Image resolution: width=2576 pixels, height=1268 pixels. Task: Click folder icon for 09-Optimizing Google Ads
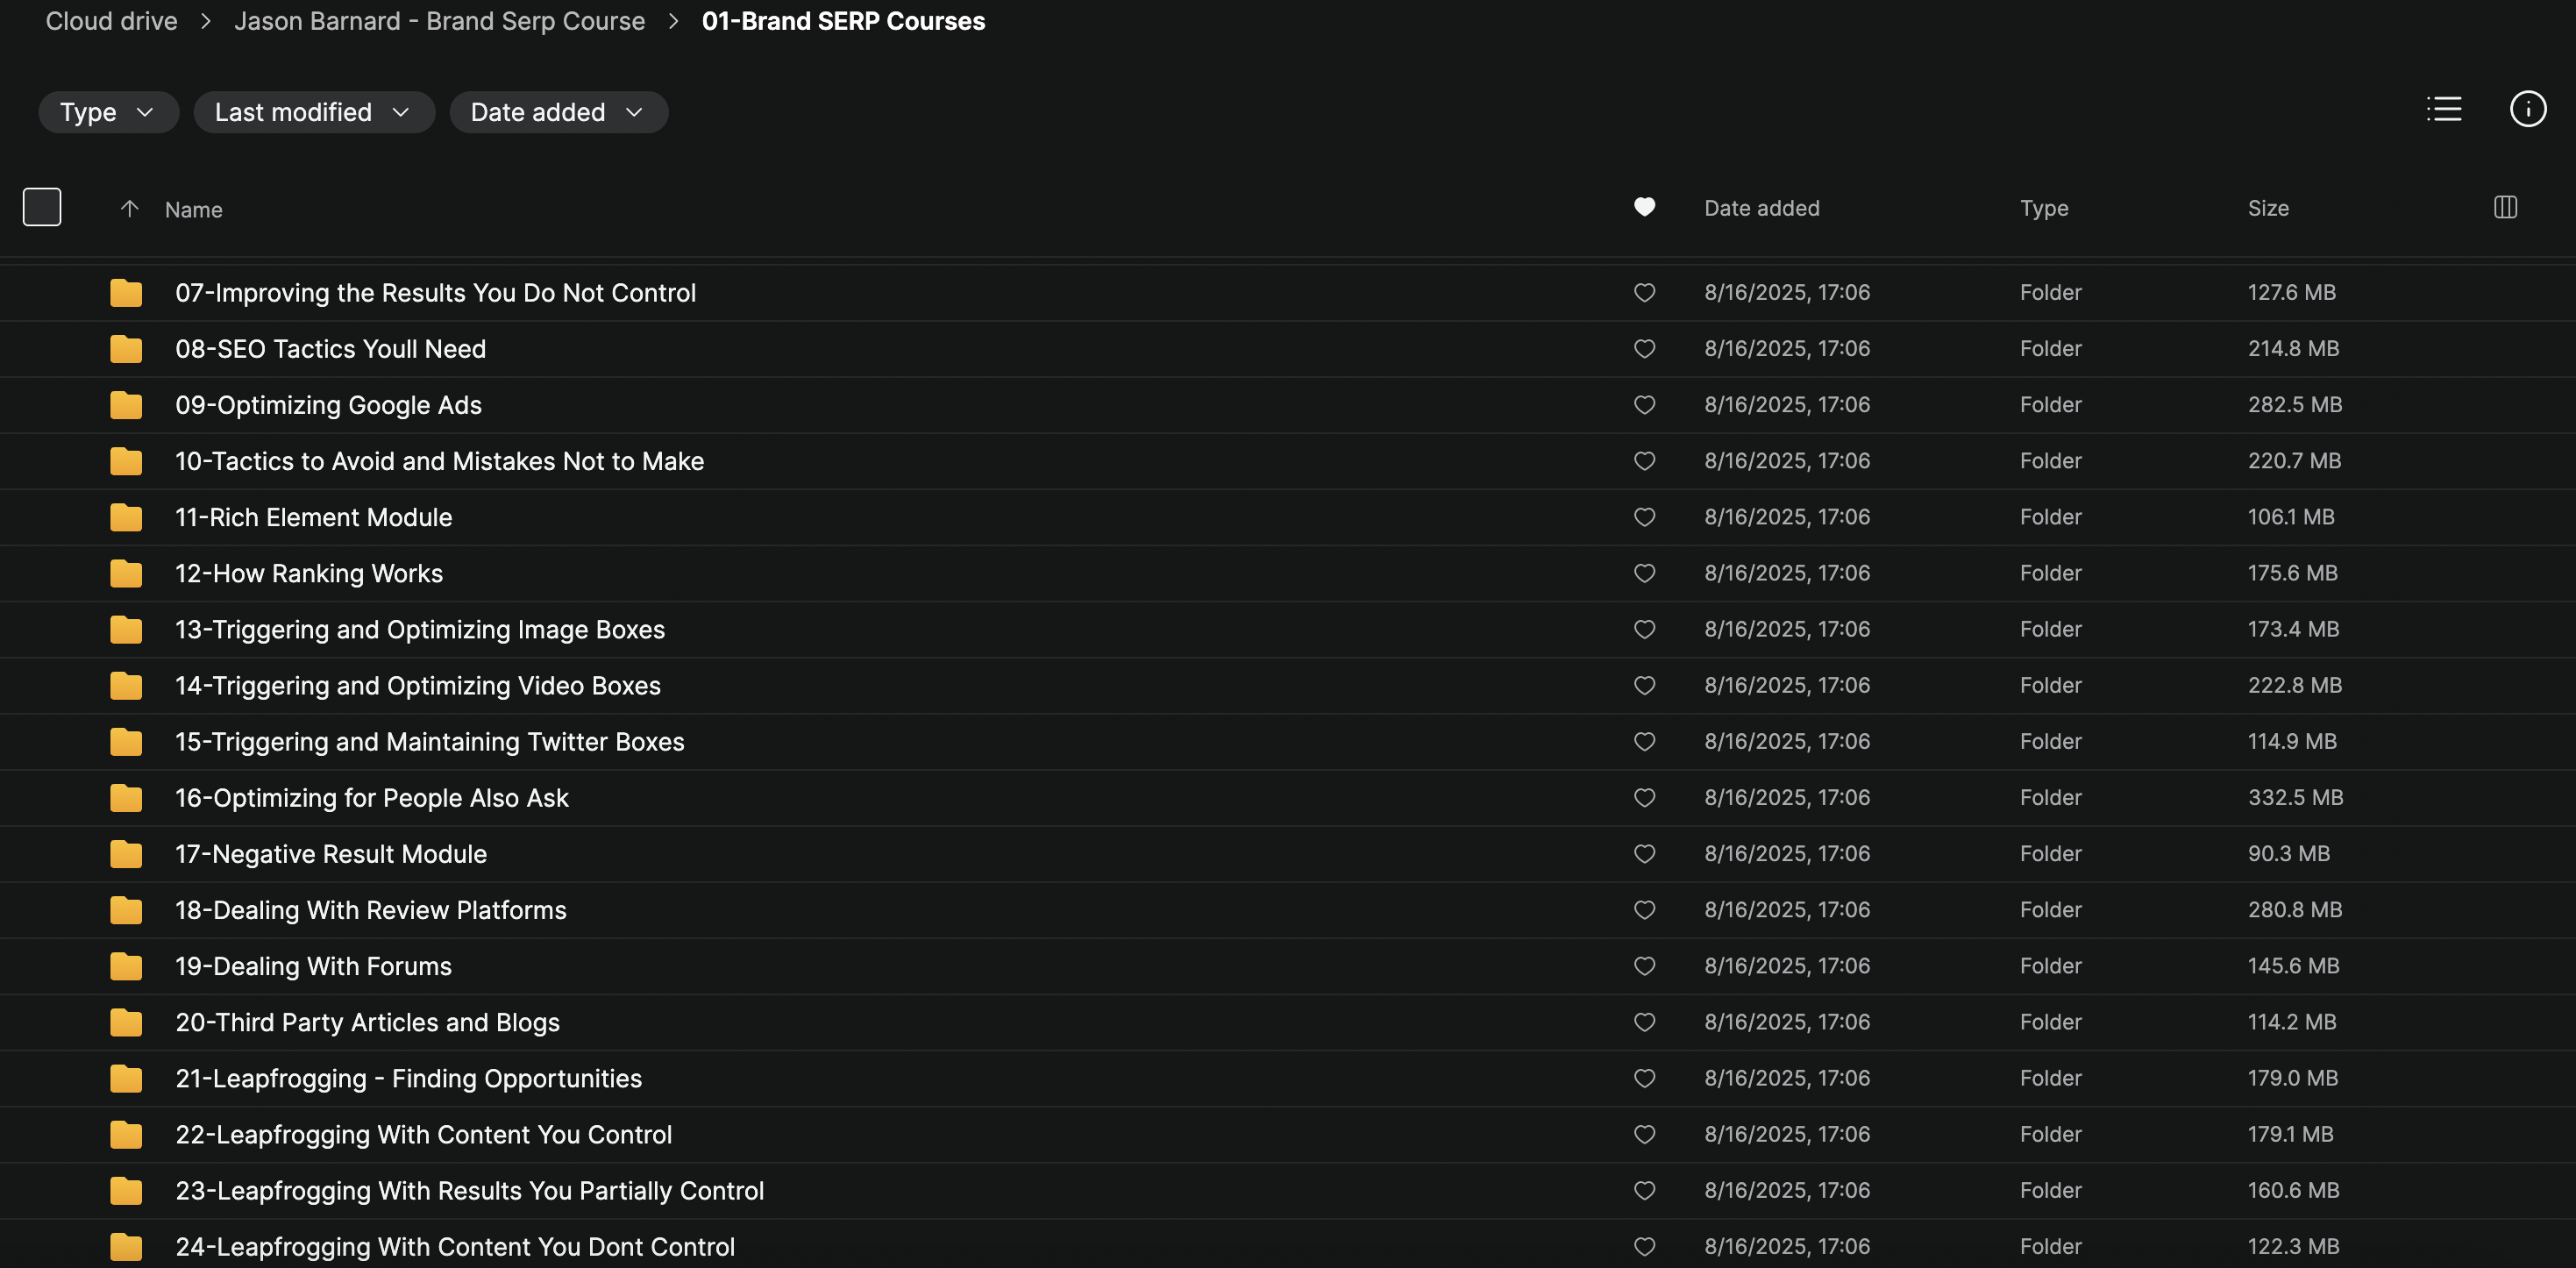point(126,405)
